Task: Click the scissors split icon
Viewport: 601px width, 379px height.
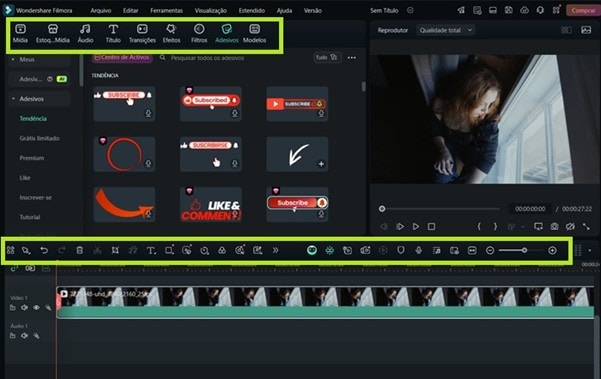Action: tap(97, 250)
